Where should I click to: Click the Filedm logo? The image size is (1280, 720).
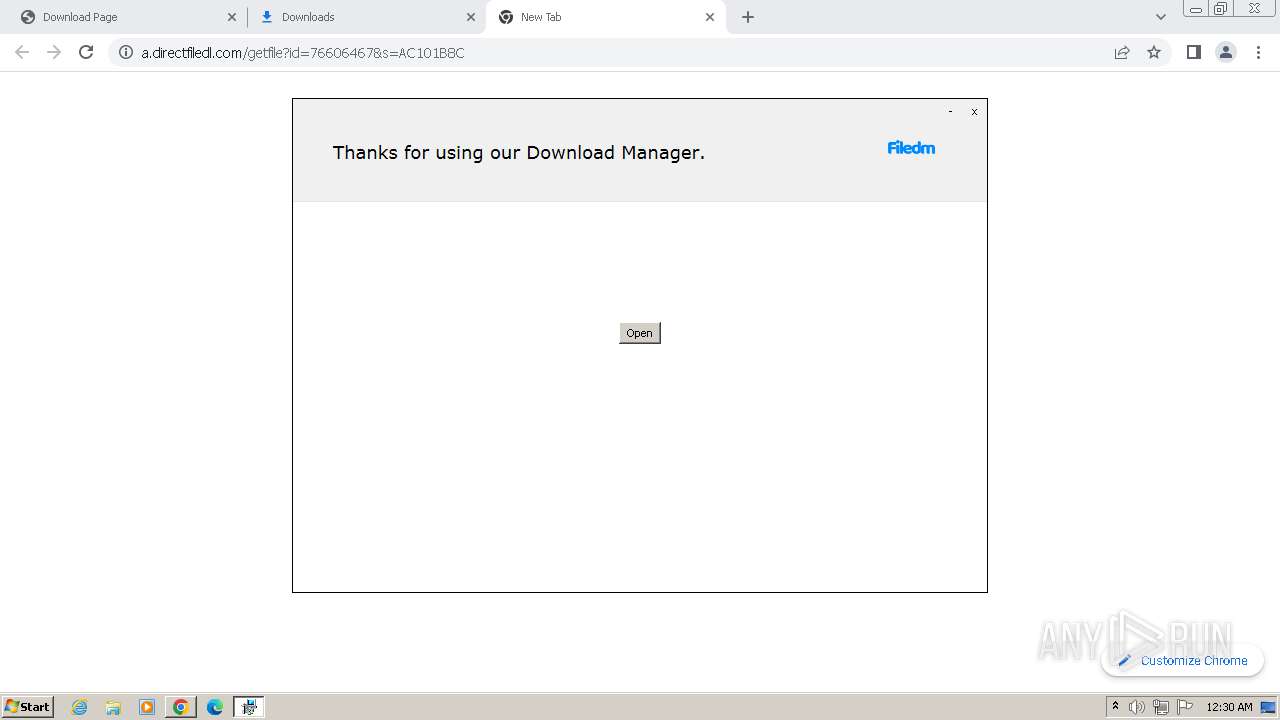pyautogui.click(x=911, y=148)
